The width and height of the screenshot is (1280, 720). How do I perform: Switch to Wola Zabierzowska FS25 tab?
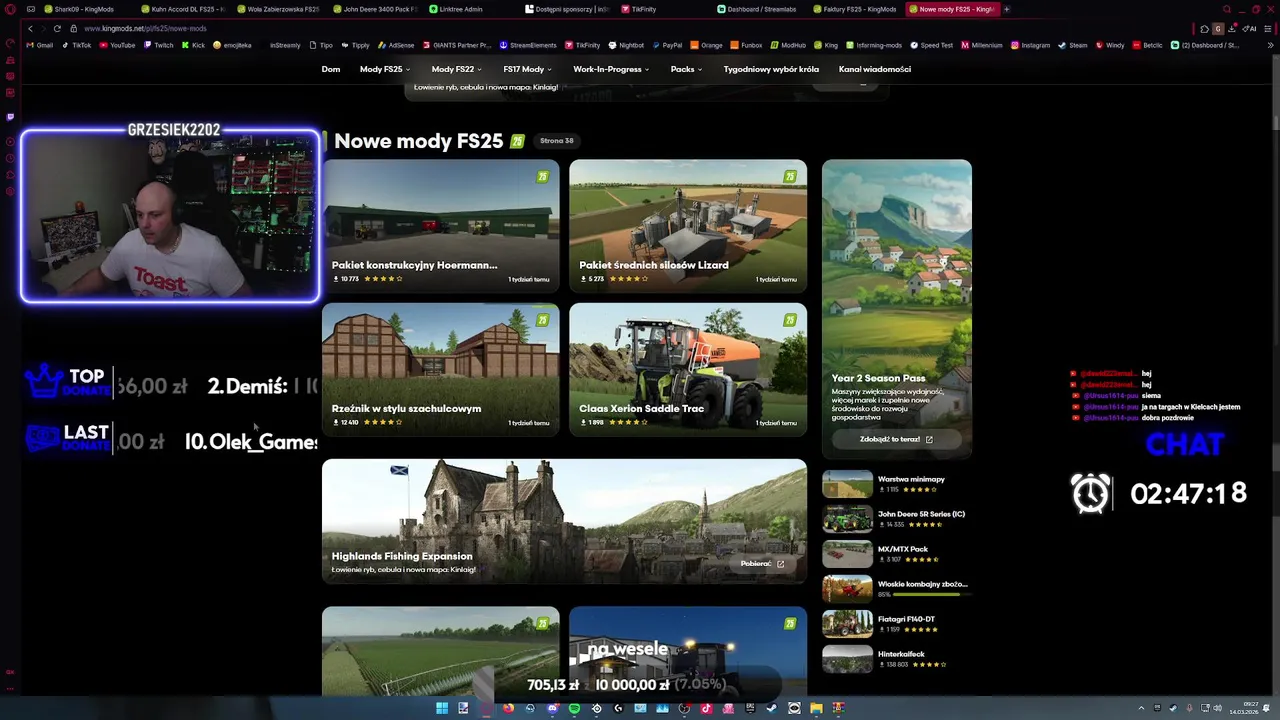click(280, 9)
